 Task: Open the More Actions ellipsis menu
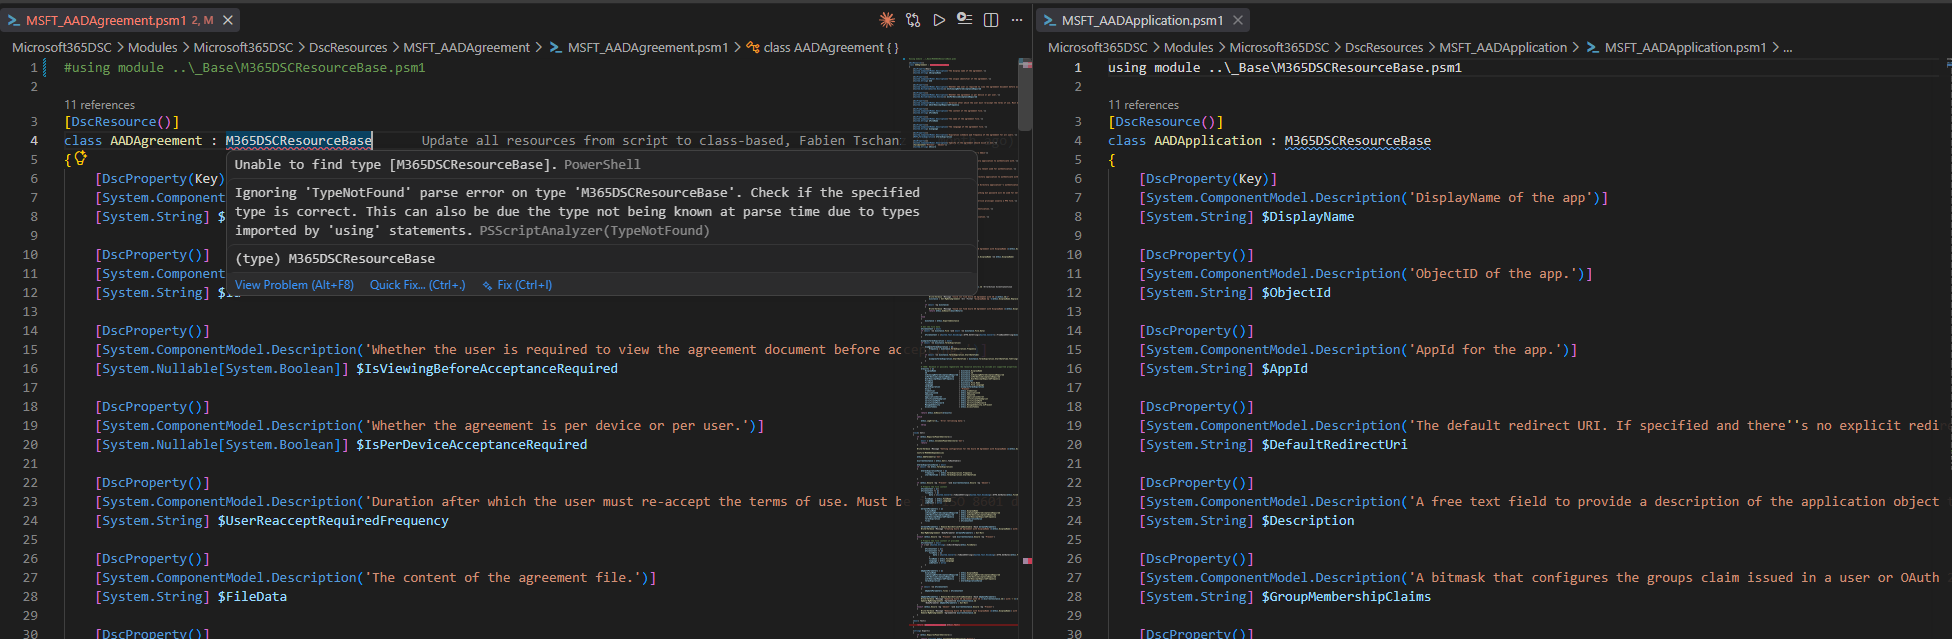coord(1017,20)
